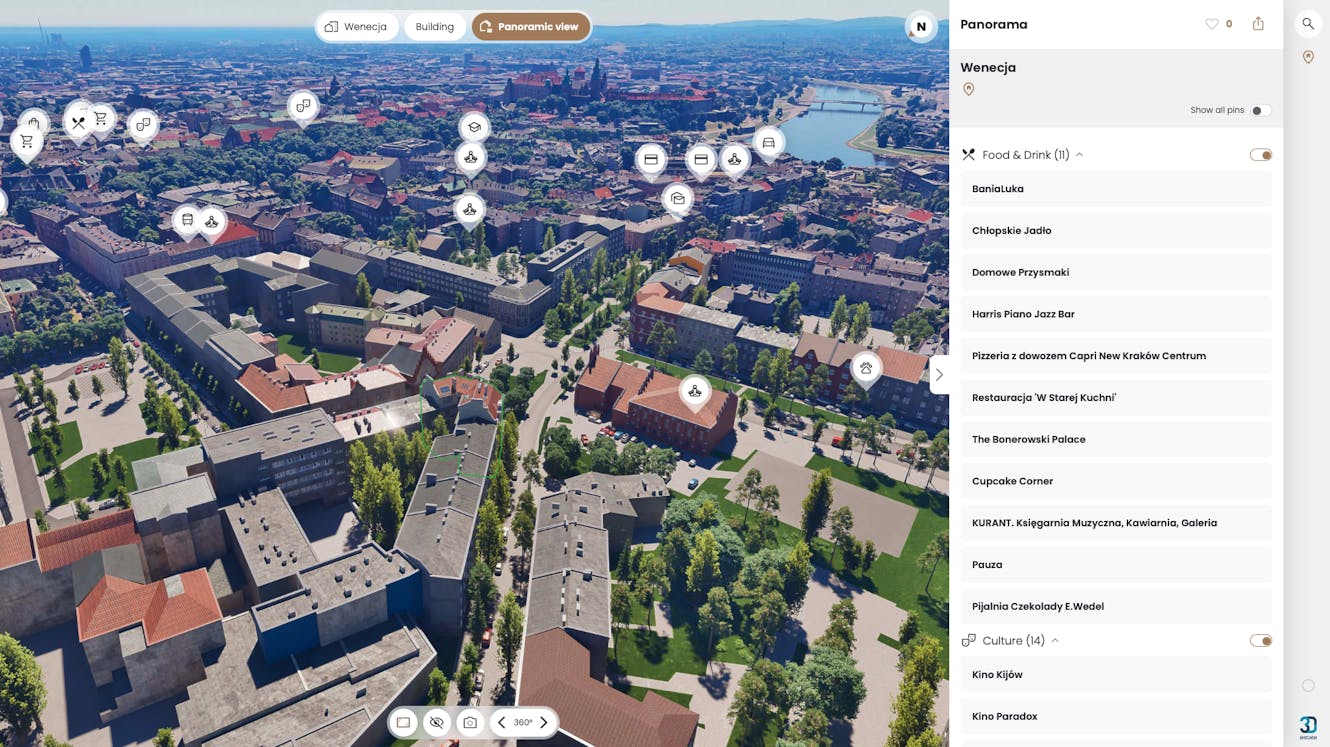Hide interface using the crossed-eye icon
The image size is (1330, 747).
pyautogui.click(x=436, y=721)
